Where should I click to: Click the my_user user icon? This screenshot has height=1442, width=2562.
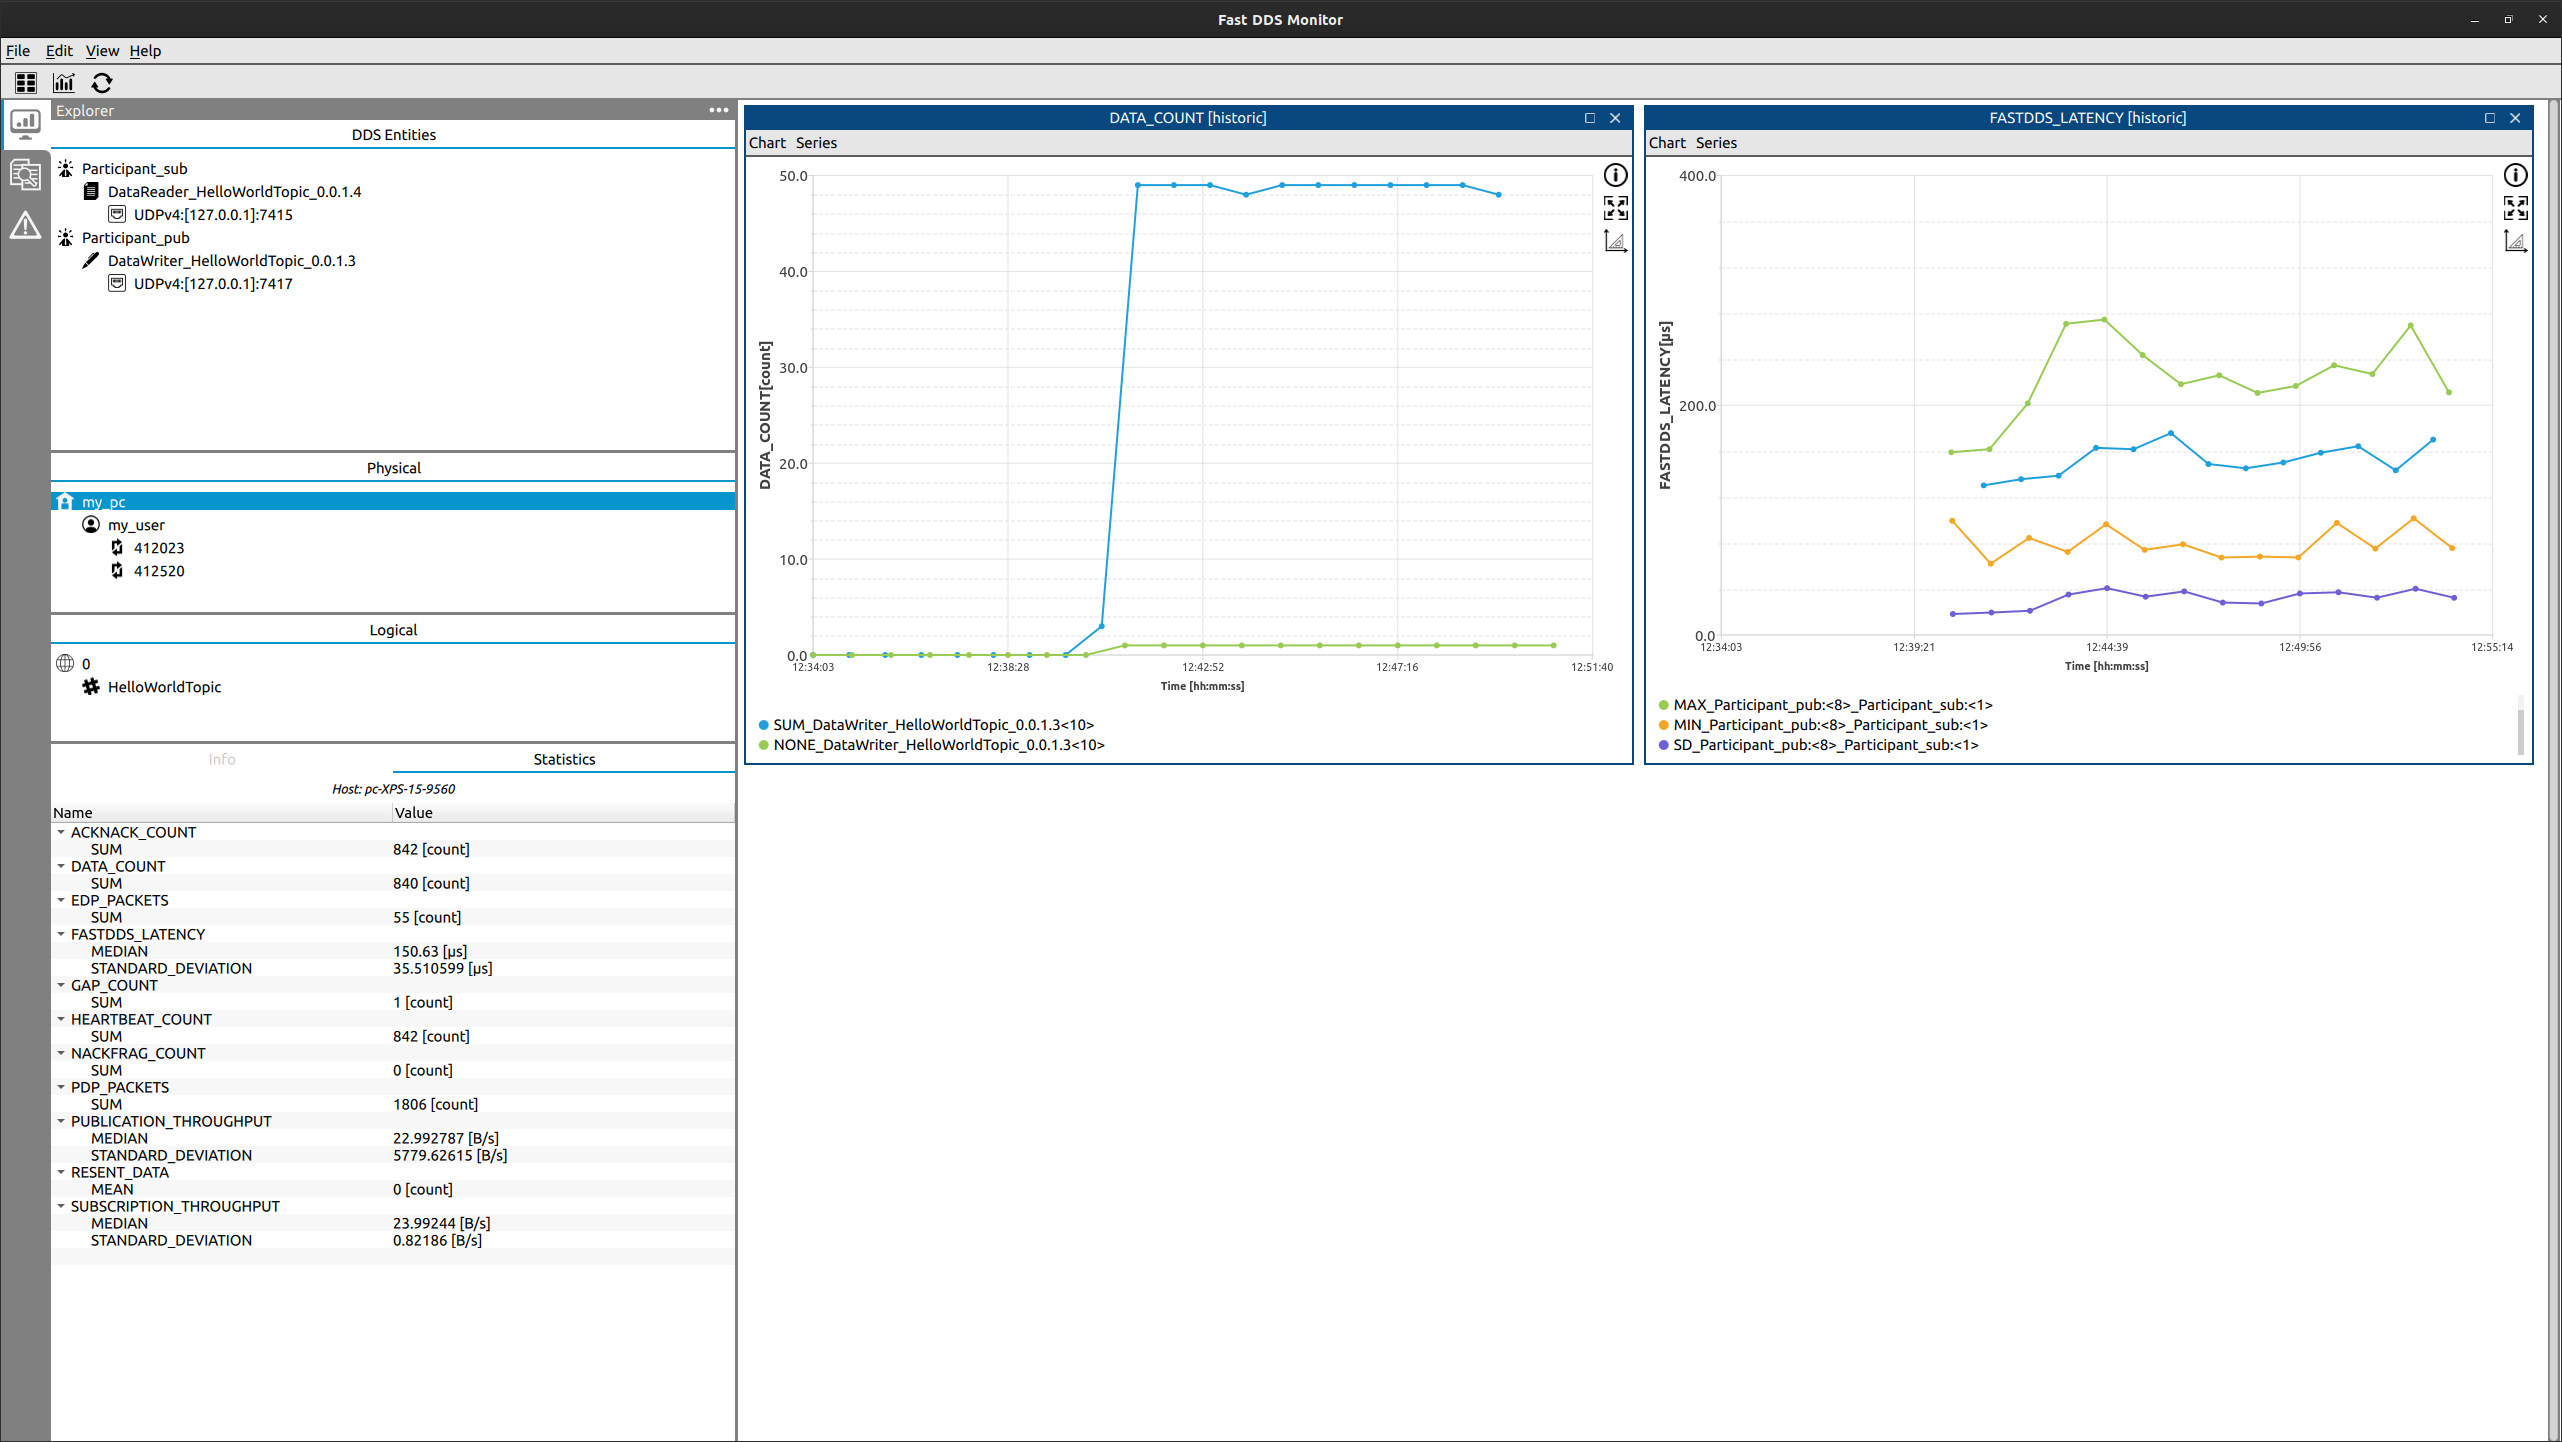click(91, 524)
